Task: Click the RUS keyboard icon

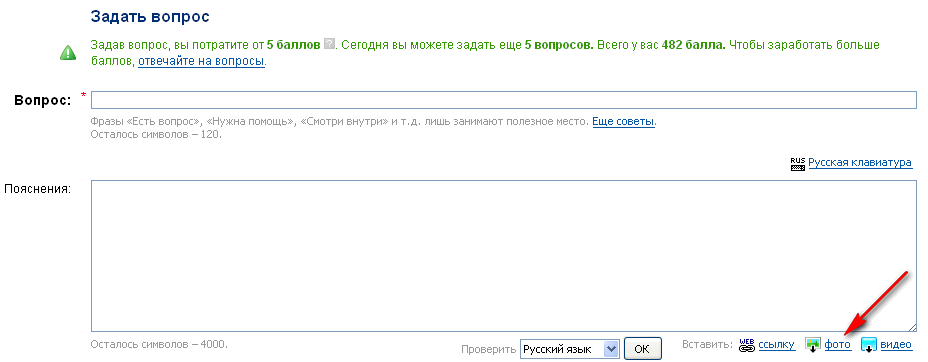Action: tap(798, 164)
